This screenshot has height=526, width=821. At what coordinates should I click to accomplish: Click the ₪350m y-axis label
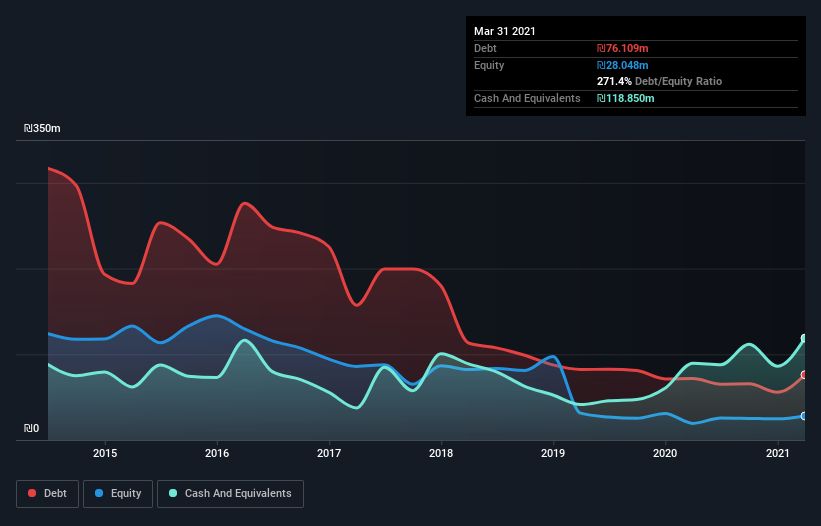click(x=42, y=128)
